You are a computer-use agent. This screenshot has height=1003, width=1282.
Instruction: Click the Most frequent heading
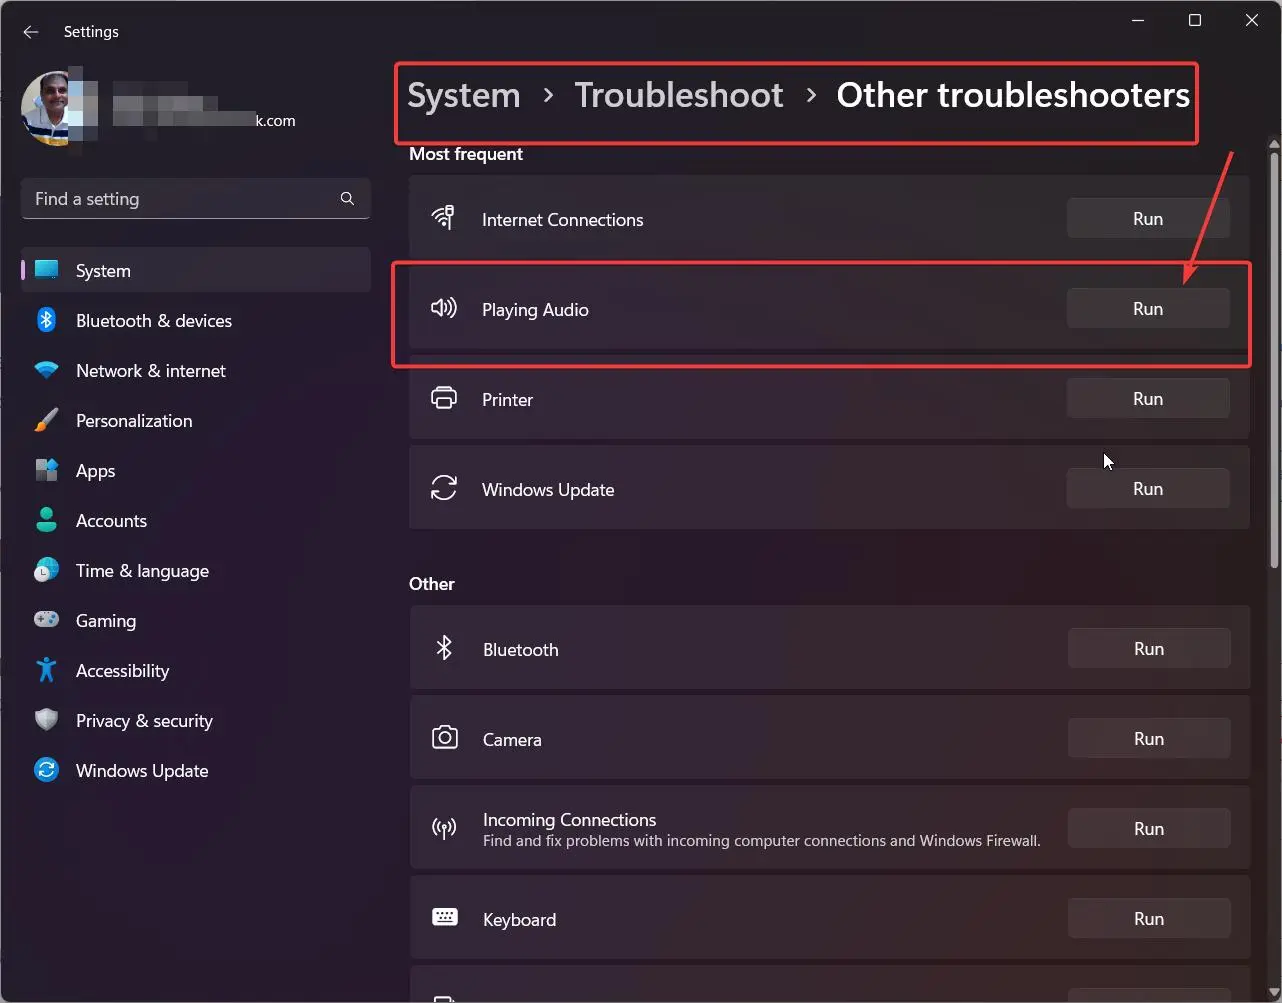(x=466, y=154)
